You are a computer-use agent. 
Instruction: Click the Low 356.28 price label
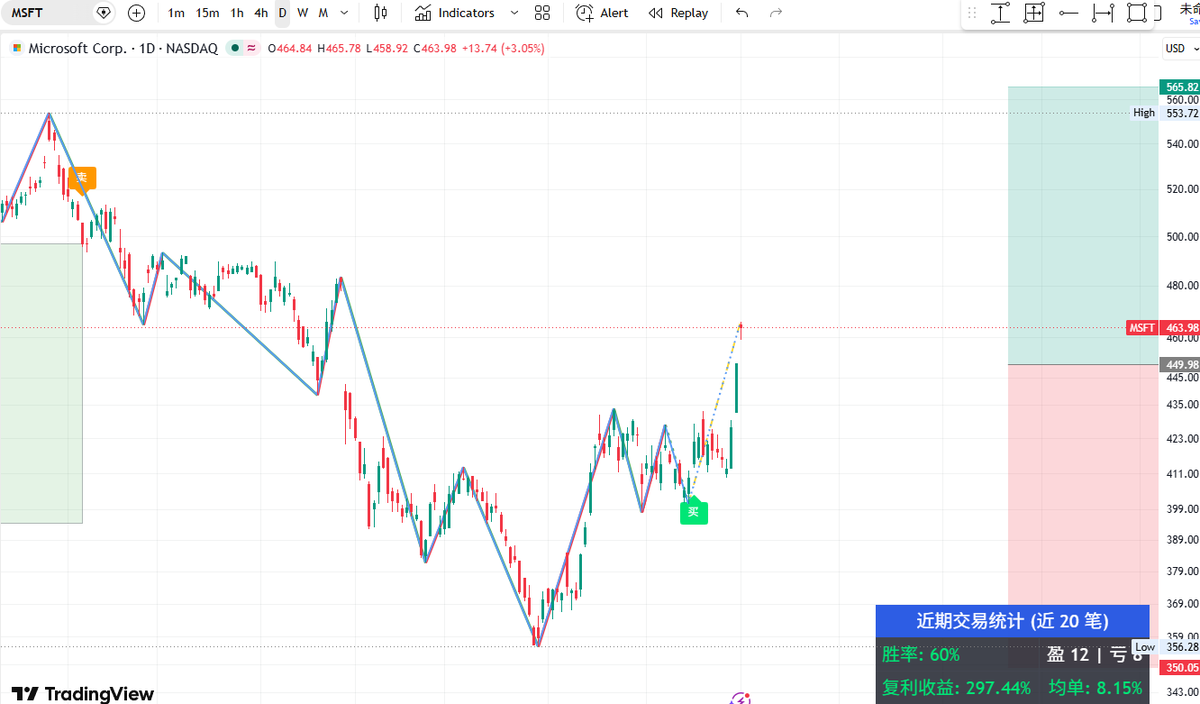pos(1165,647)
